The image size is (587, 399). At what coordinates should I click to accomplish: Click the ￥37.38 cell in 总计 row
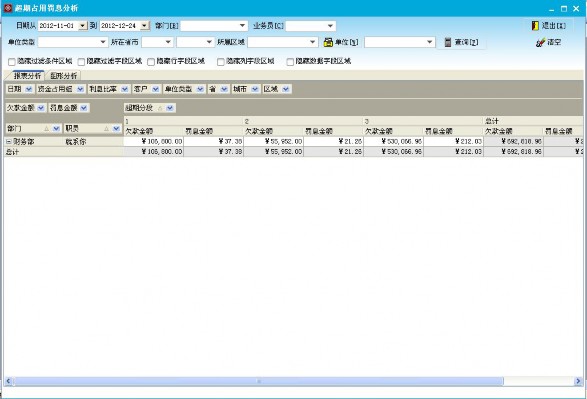[x=213, y=152]
